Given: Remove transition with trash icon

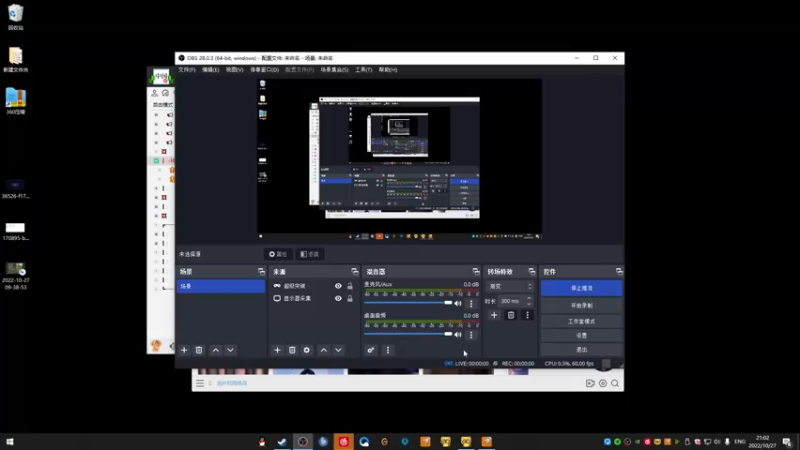Looking at the screenshot, I should [511, 315].
